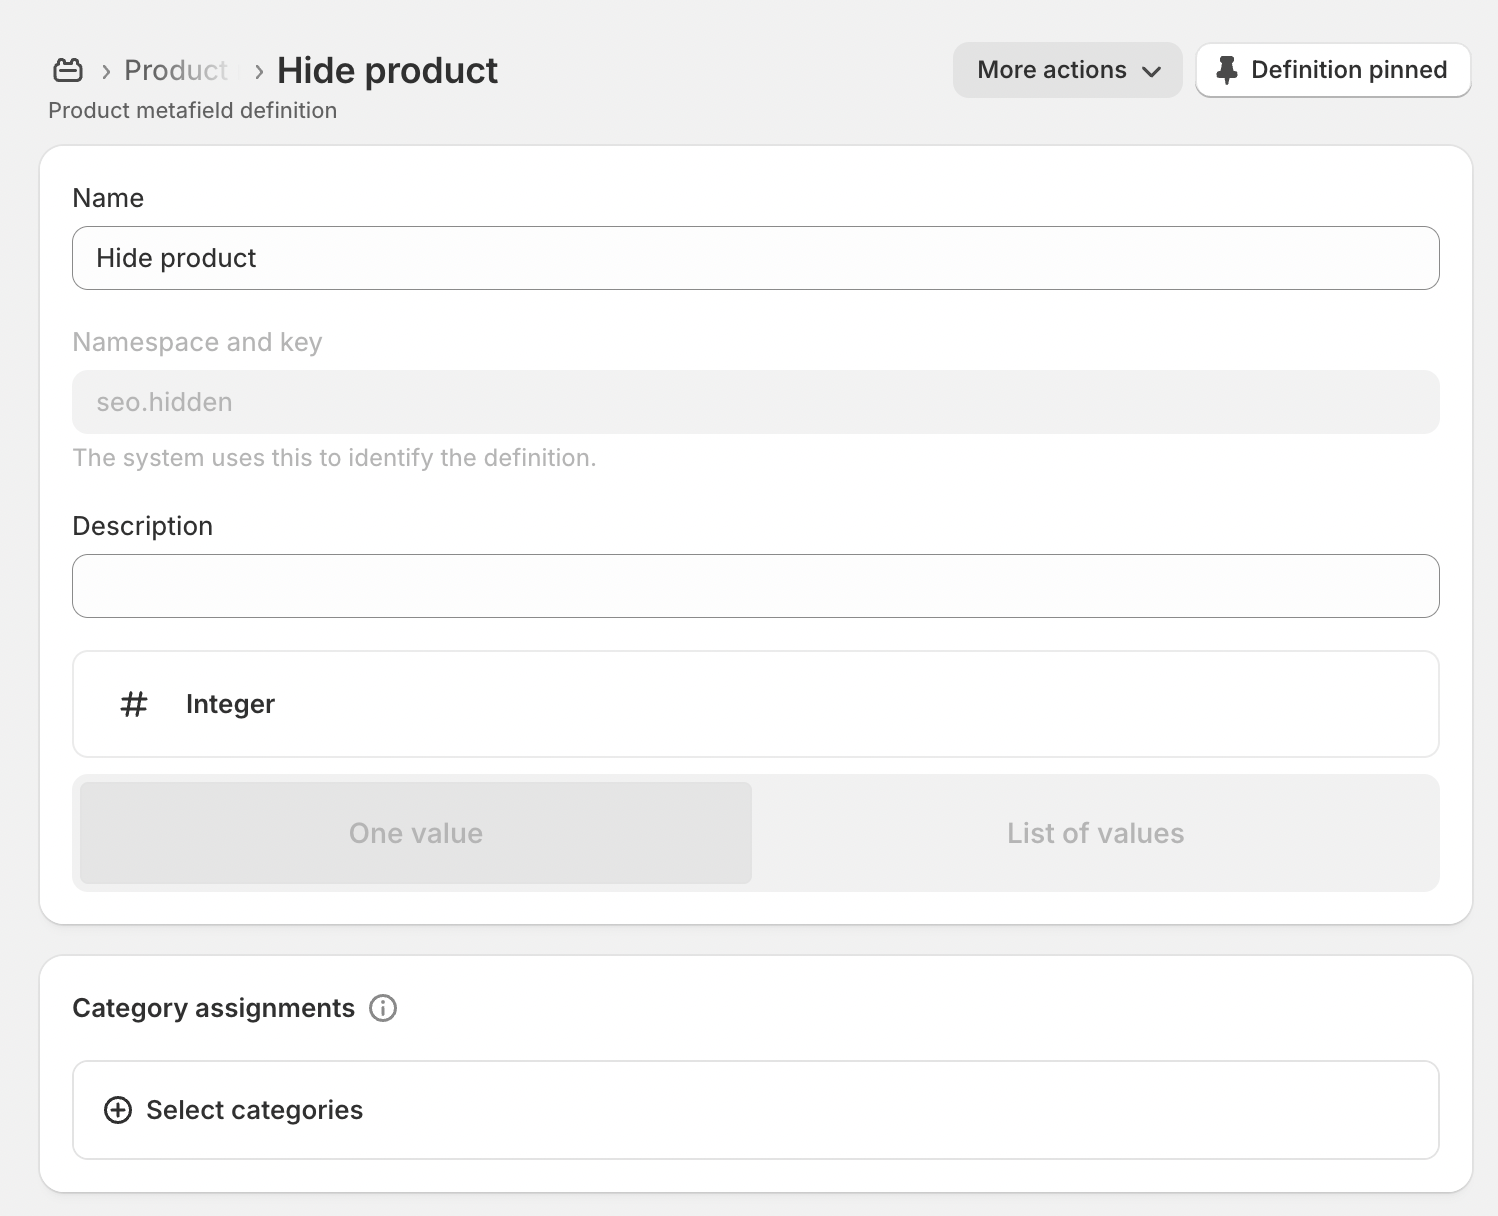This screenshot has height=1216, width=1498.
Task: Click into the Description text field
Action: pos(755,586)
